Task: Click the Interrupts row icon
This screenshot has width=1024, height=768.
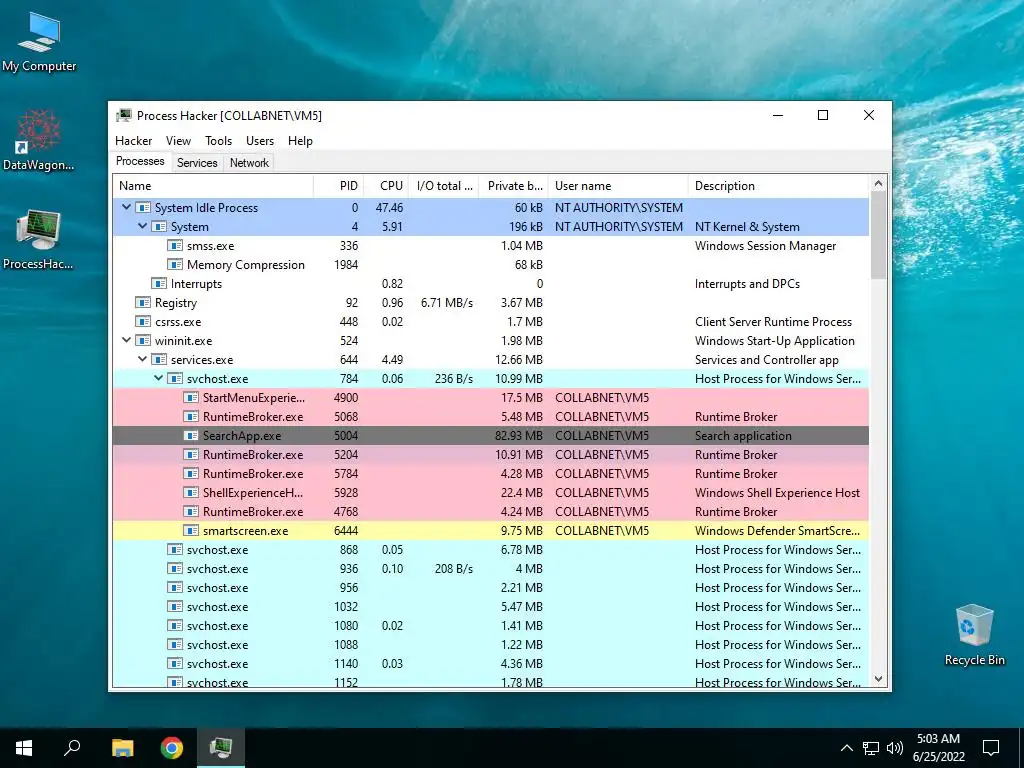Action: tap(159, 283)
